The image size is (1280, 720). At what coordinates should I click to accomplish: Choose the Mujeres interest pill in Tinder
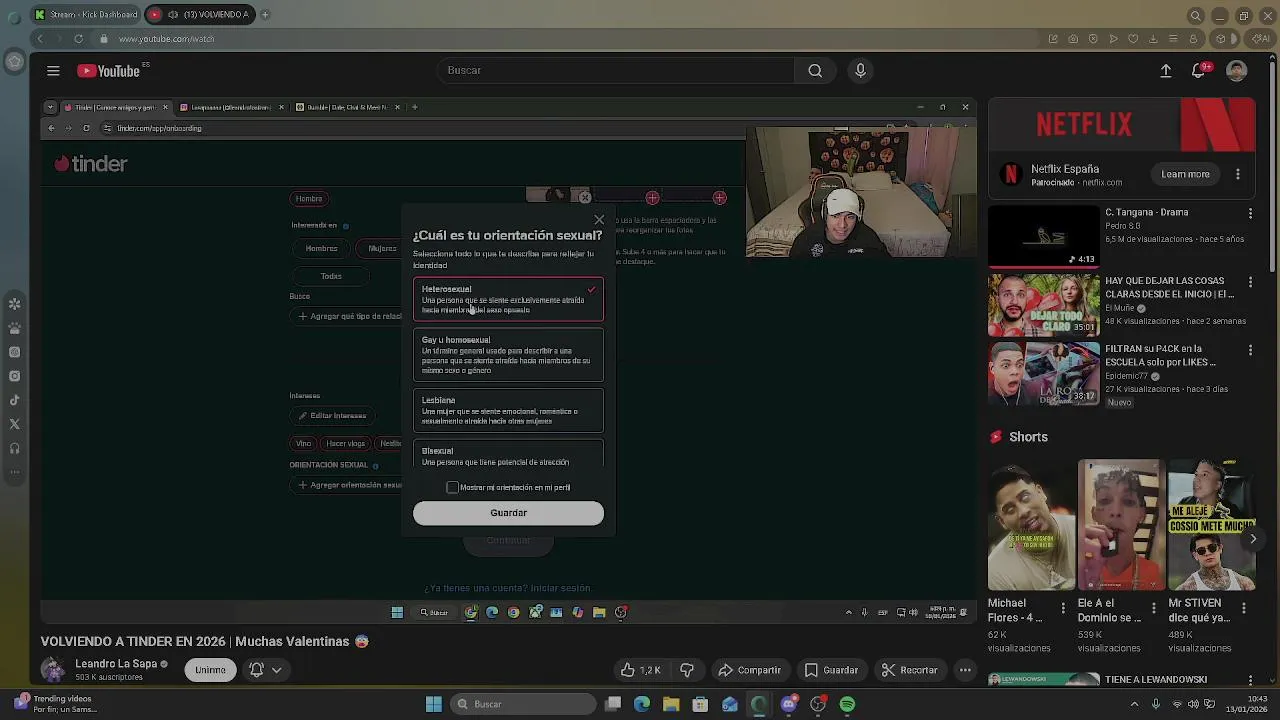[x=380, y=248]
